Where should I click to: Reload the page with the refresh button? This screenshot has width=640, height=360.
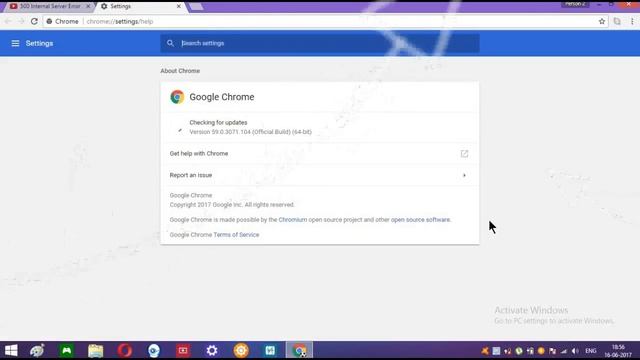tap(34, 21)
